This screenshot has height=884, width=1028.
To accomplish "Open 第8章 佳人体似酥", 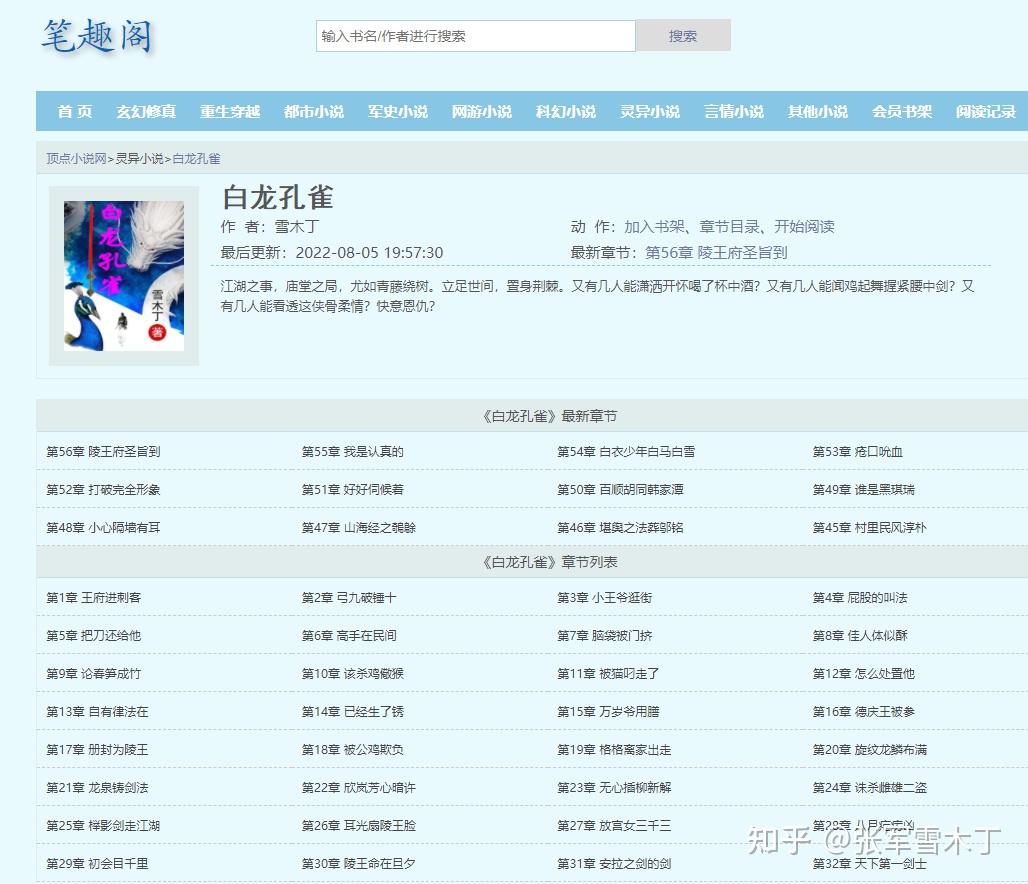I will pyautogui.click(x=860, y=636).
